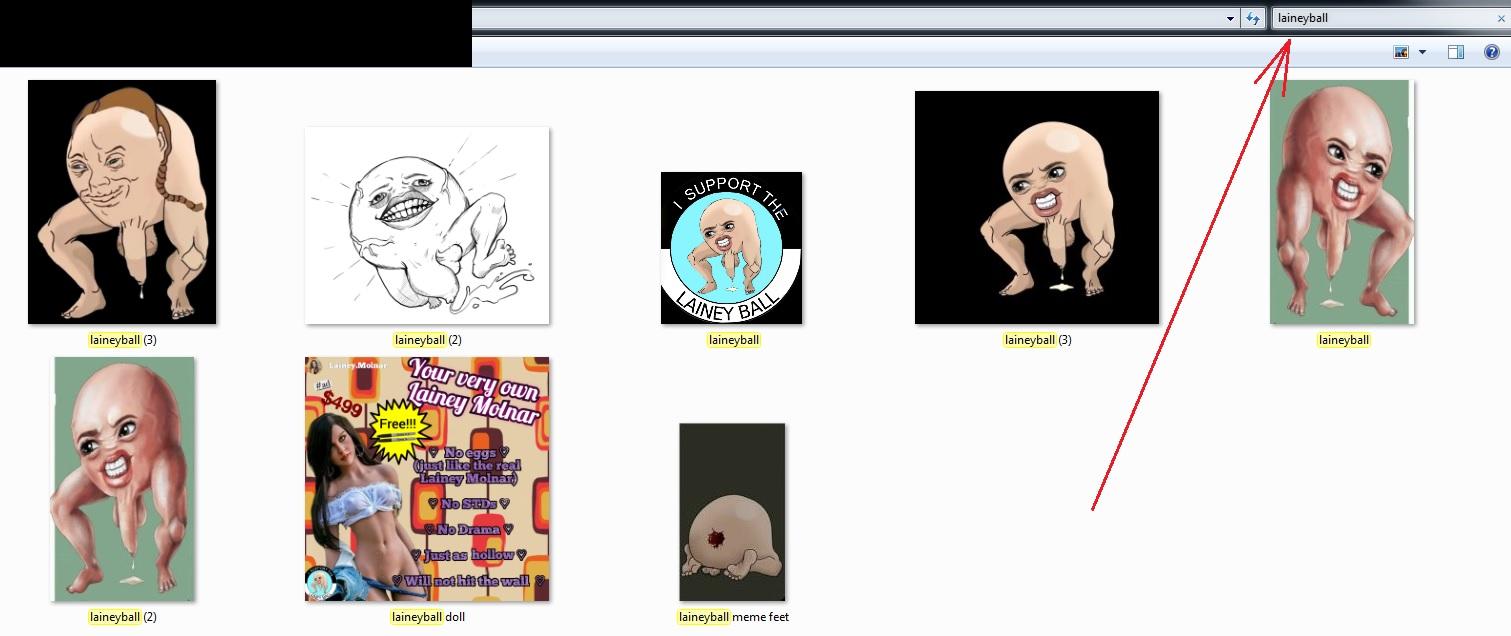Select the braided-hair figure thumbnail on black
This screenshot has width=1511, height=636.
tap(122, 202)
